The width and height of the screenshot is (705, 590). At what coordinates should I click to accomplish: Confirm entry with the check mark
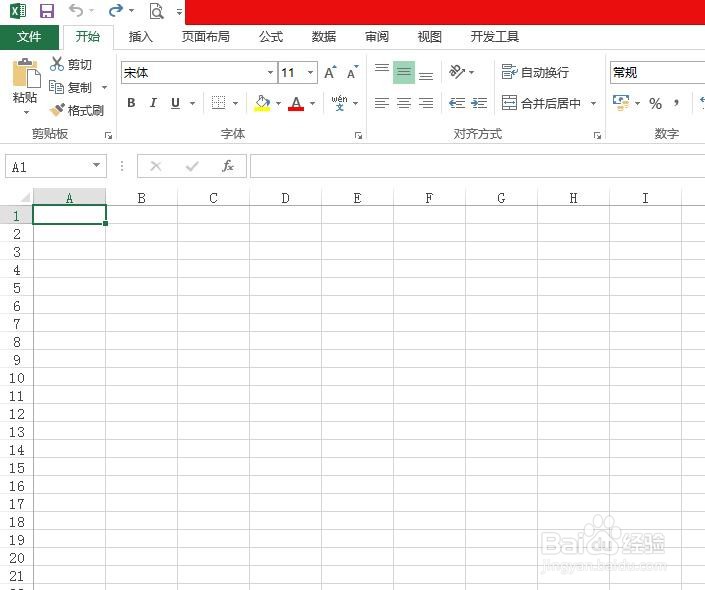pos(192,166)
